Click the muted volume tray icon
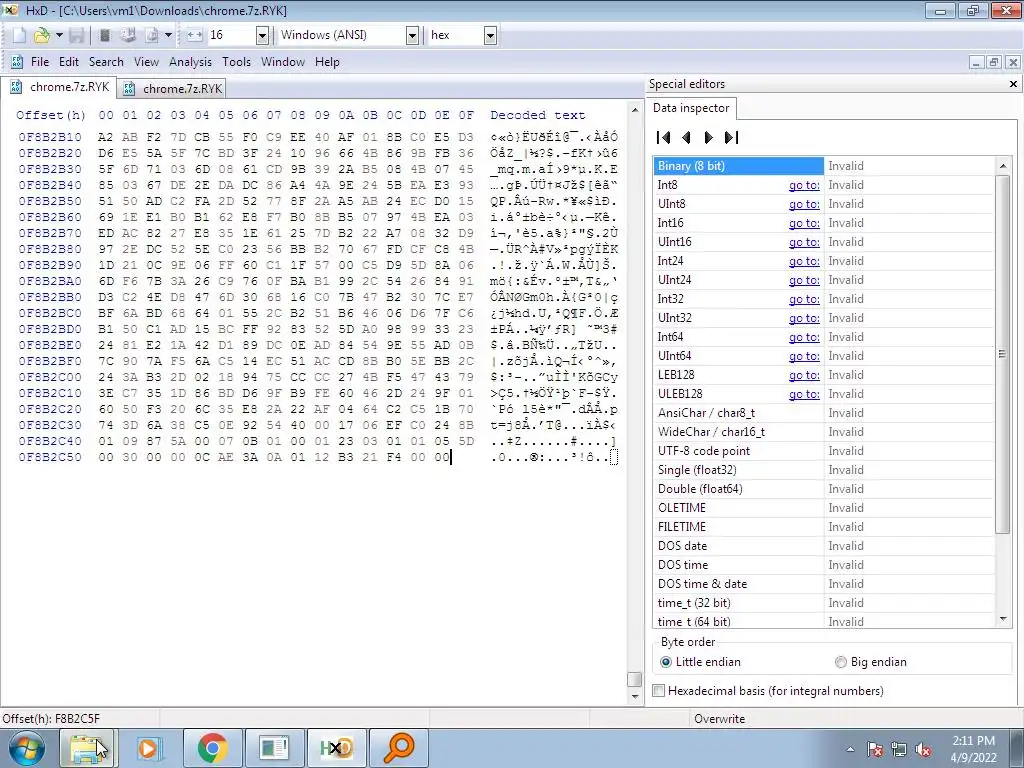This screenshot has width=1024, height=768. tap(923, 750)
